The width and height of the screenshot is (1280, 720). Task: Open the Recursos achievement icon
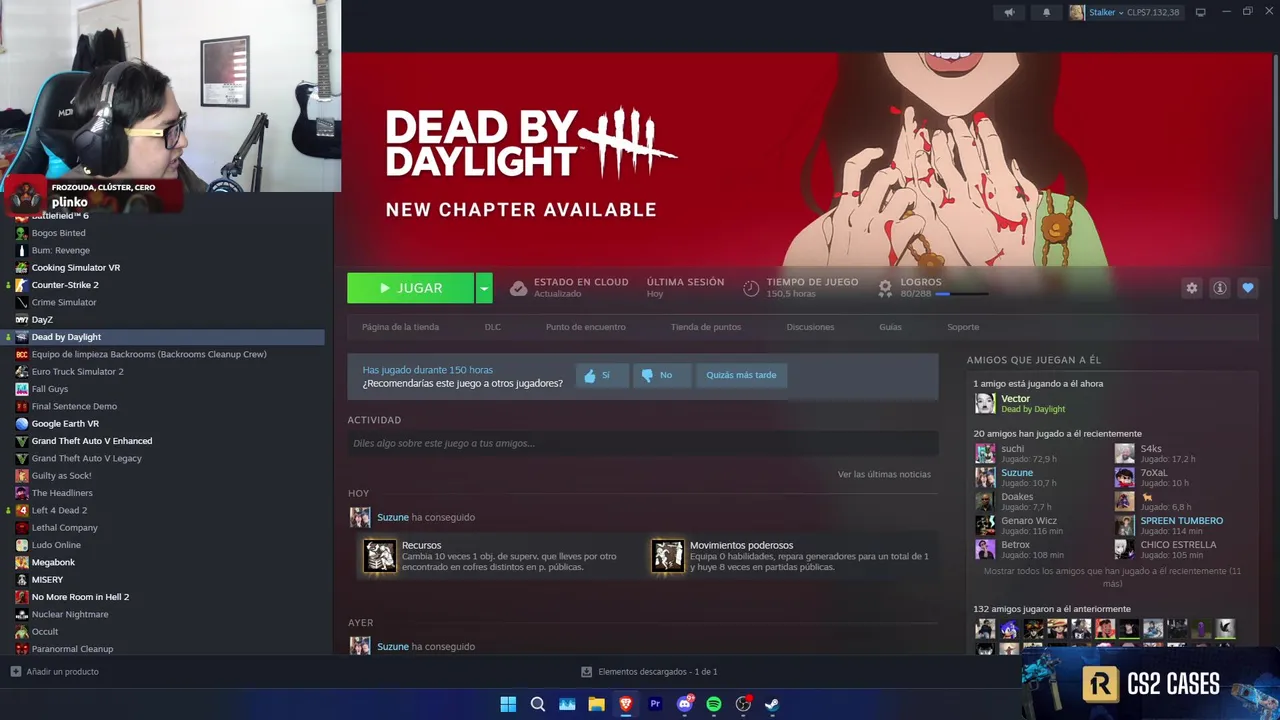coord(380,556)
